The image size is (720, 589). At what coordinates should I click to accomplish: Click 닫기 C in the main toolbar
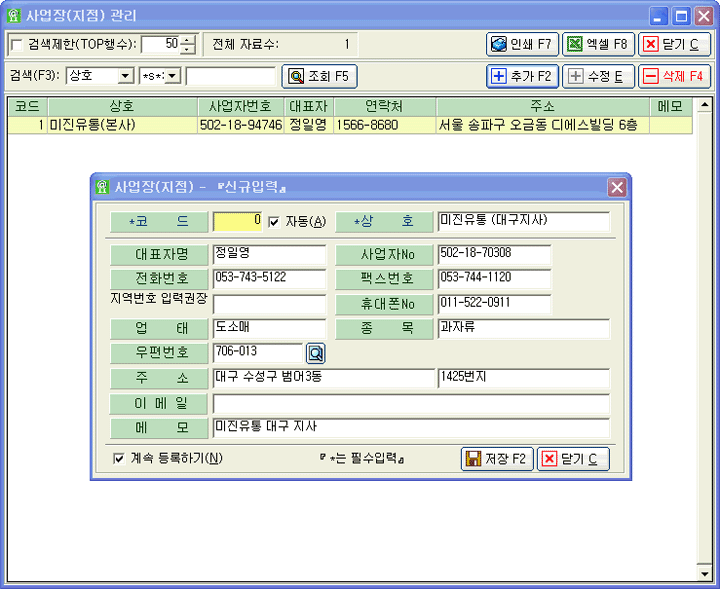pyautogui.click(x=674, y=45)
